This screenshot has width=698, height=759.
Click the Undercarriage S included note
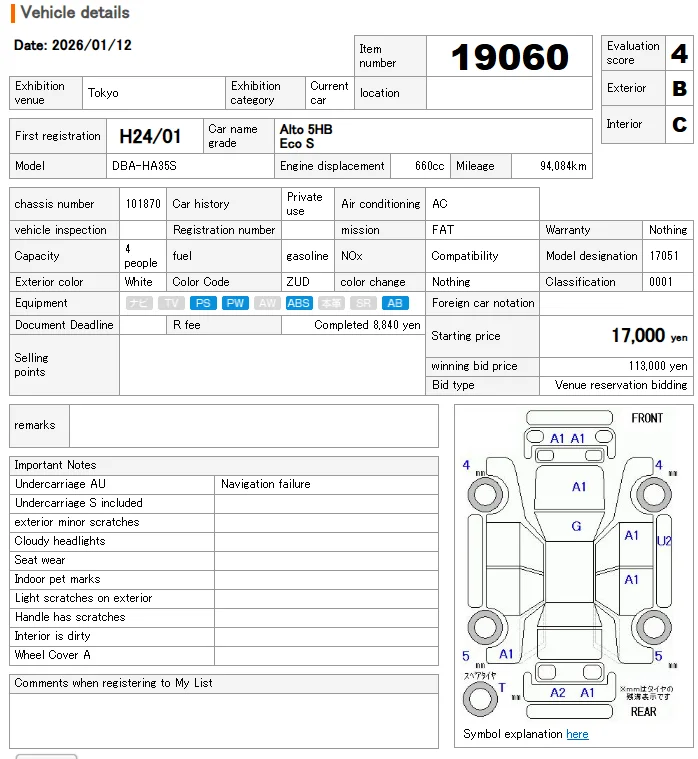[78, 503]
